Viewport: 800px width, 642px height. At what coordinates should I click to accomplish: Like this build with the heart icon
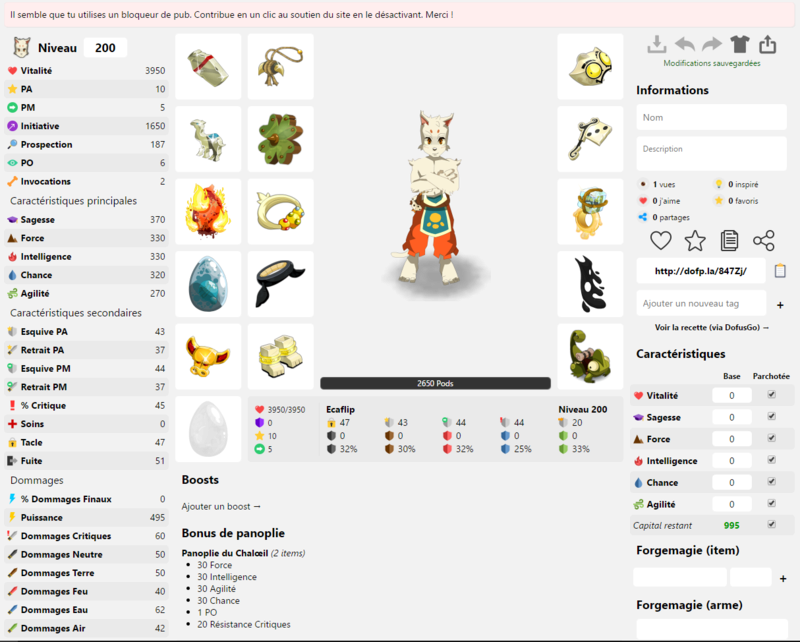[661, 240]
